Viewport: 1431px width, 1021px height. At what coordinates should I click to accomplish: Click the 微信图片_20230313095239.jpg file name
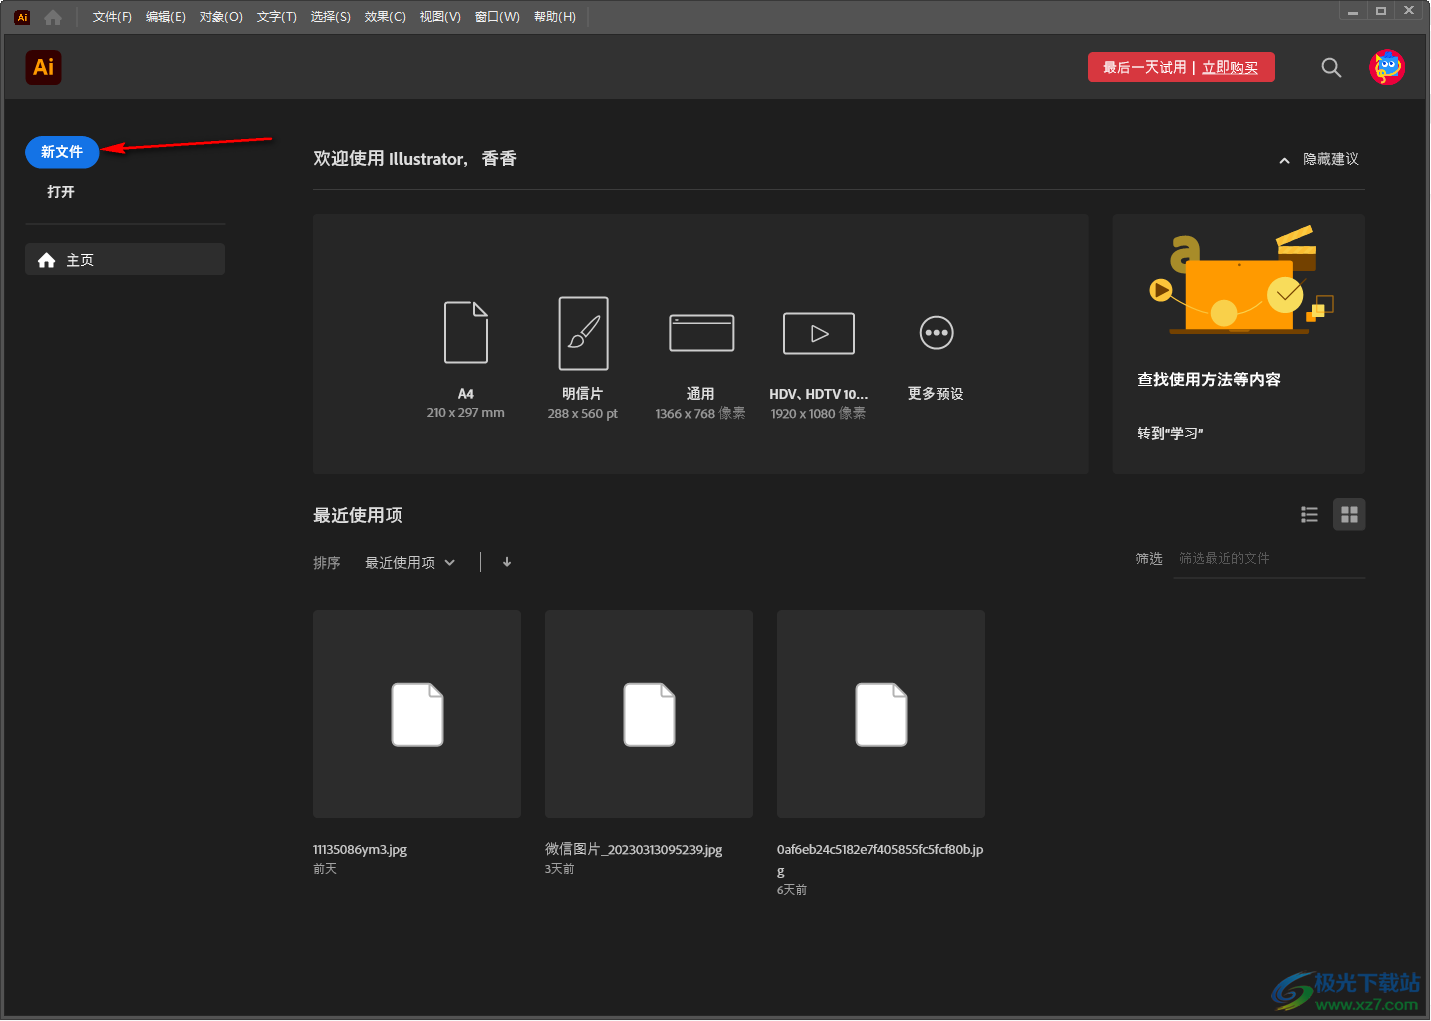633,849
